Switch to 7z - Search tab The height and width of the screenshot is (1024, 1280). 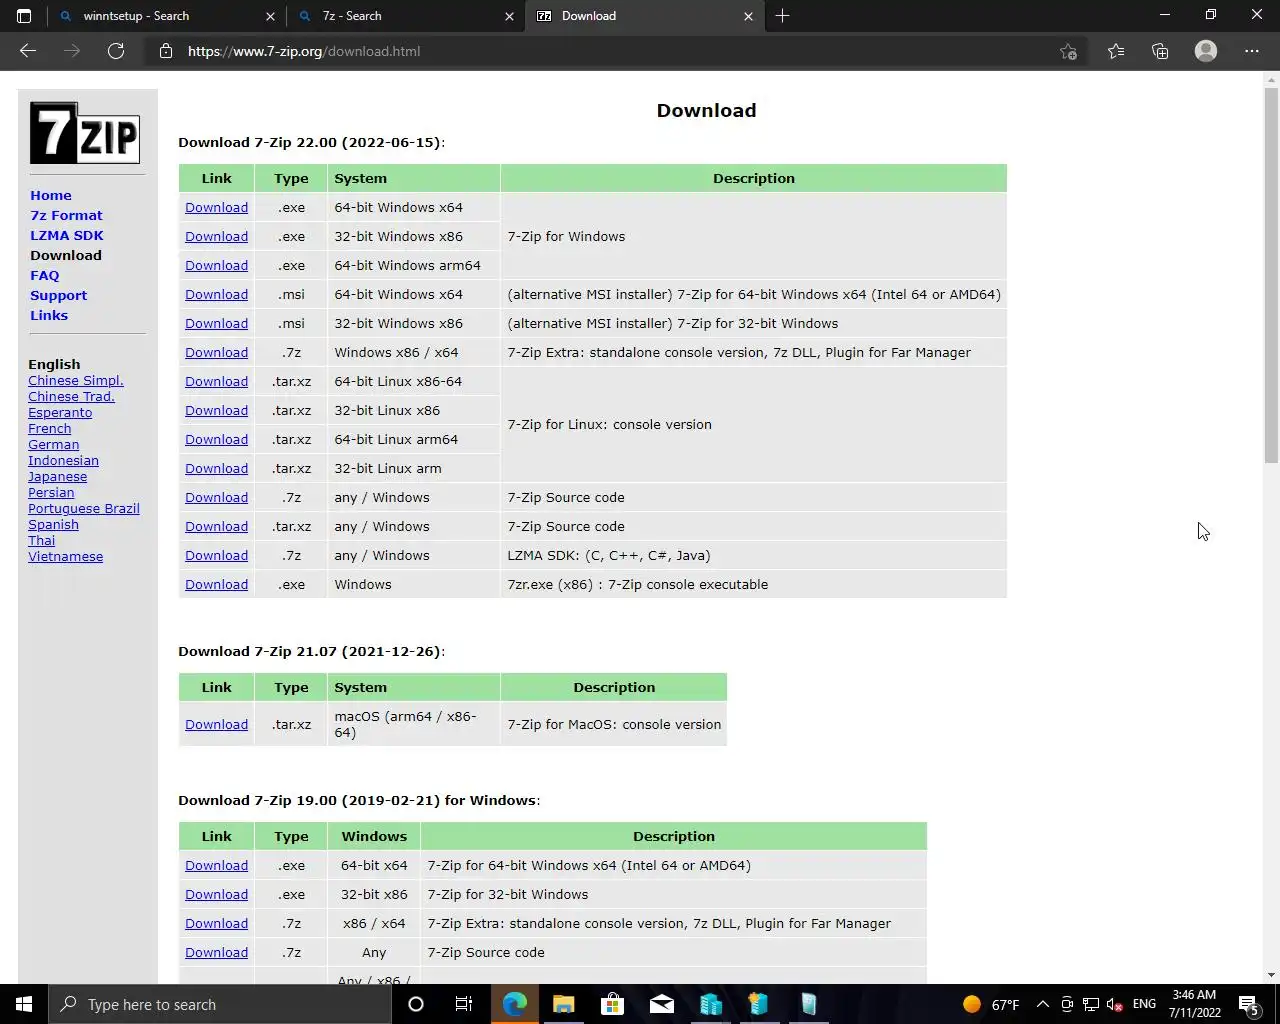click(404, 16)
